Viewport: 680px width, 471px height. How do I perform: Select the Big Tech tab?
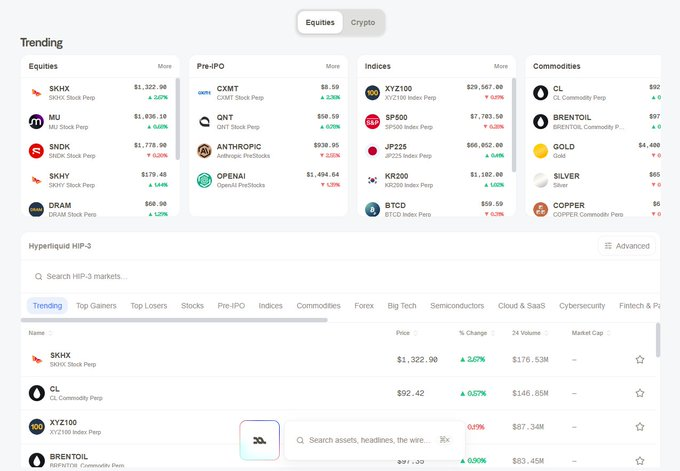point(402,306)
